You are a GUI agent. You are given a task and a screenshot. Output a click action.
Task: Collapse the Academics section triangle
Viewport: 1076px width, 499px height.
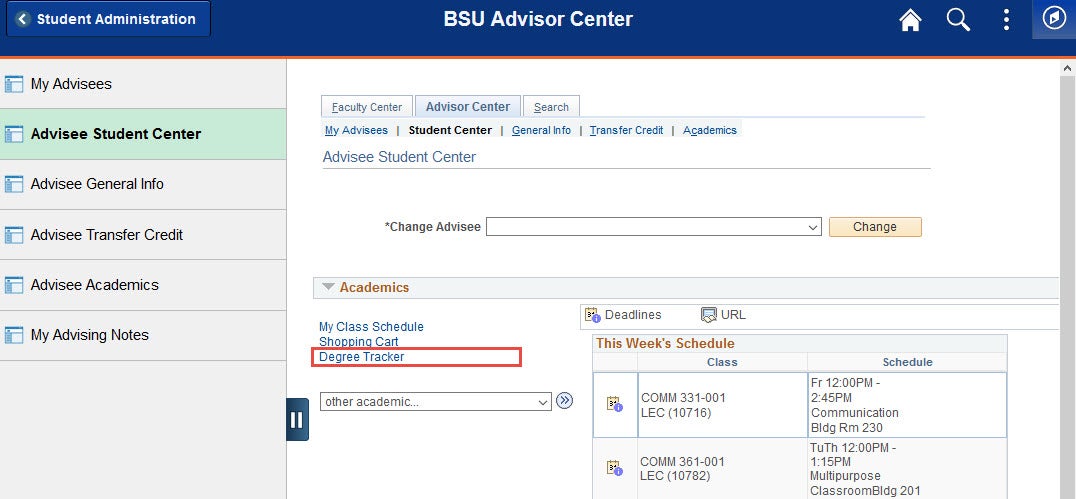(329, 287)
